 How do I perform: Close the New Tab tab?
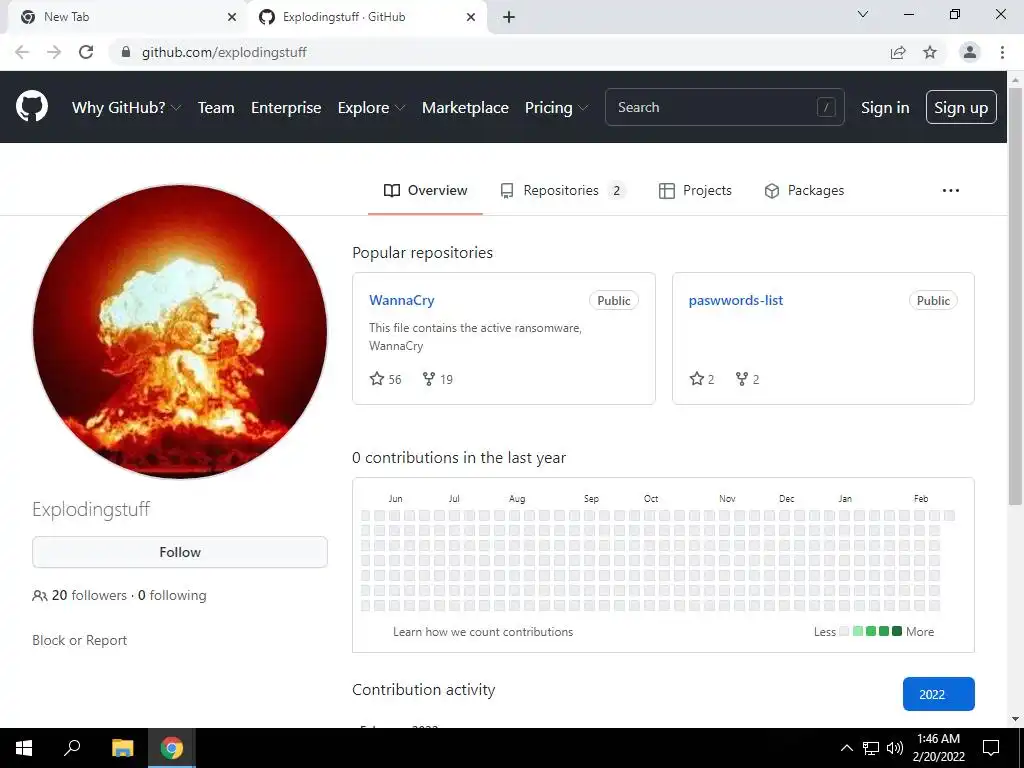pos(232,18)
